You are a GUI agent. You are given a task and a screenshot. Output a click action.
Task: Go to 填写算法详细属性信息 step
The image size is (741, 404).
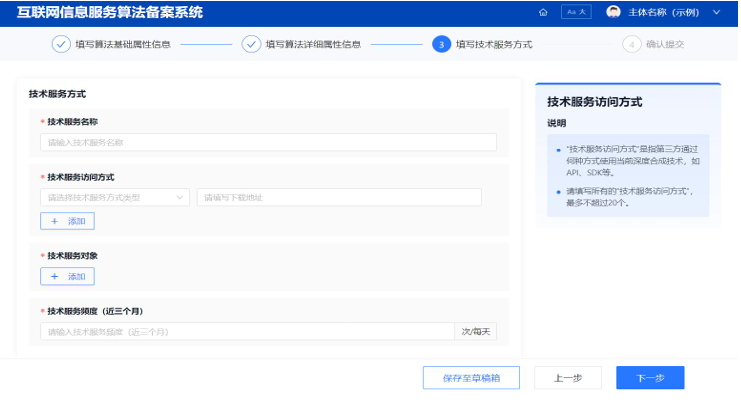click(313, 44)
